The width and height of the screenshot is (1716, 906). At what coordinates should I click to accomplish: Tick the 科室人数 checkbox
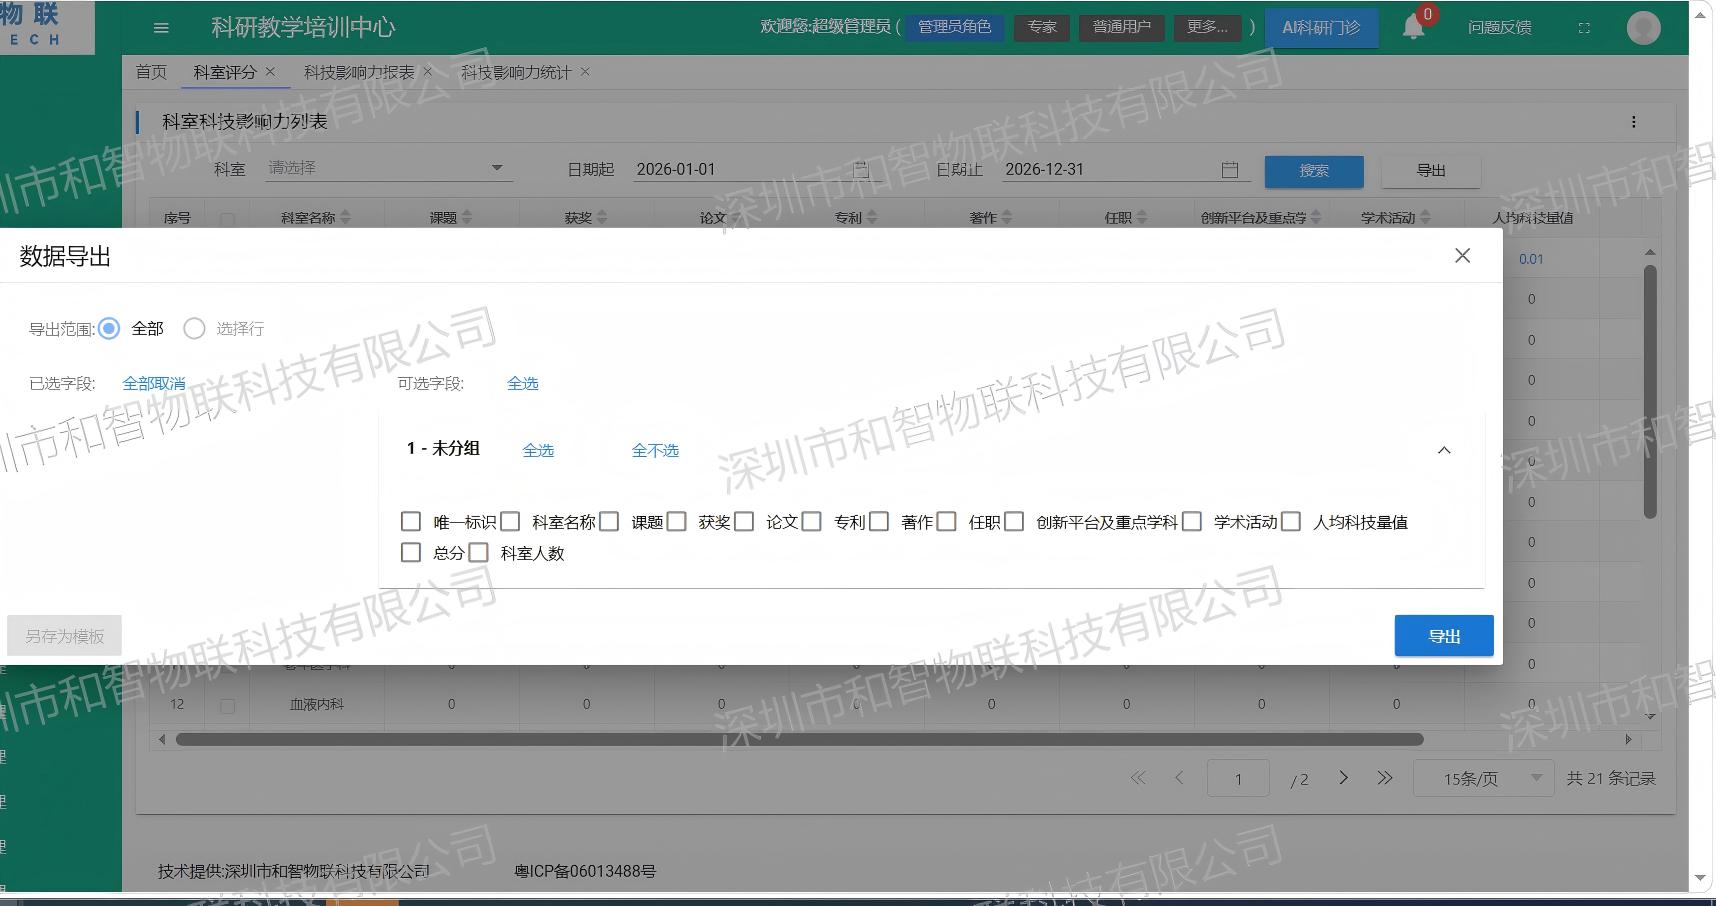[x=478, y=553]
